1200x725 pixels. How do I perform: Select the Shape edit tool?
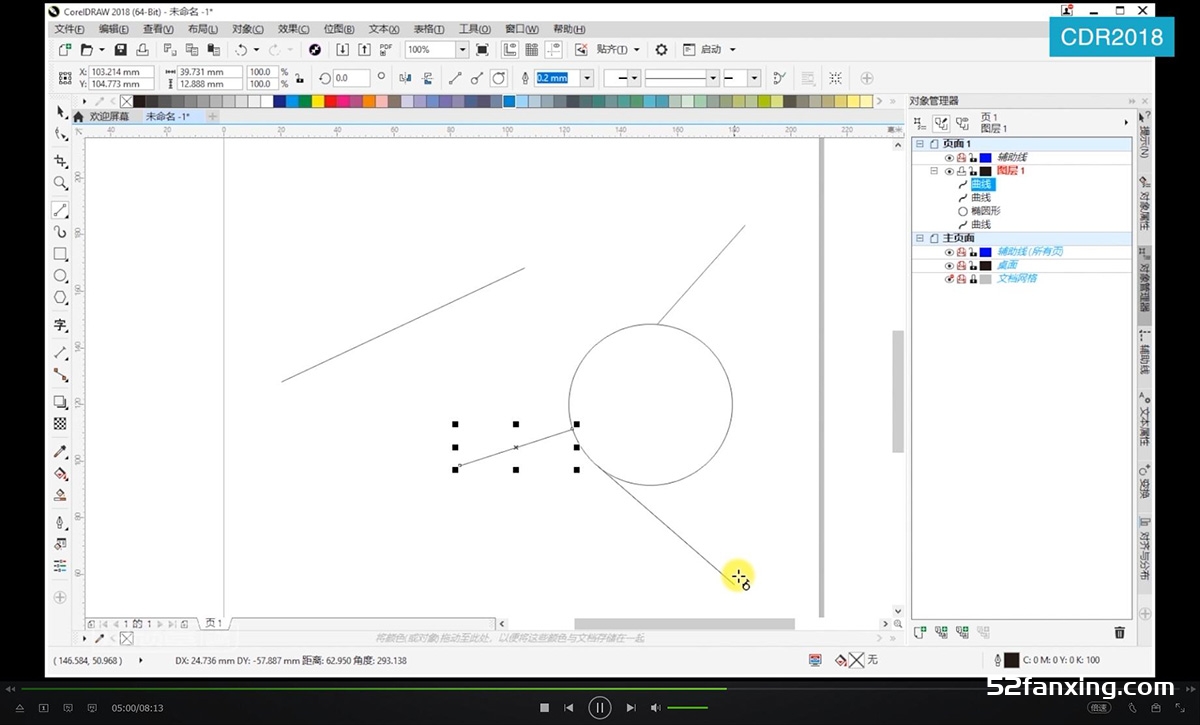coord(61,134)
